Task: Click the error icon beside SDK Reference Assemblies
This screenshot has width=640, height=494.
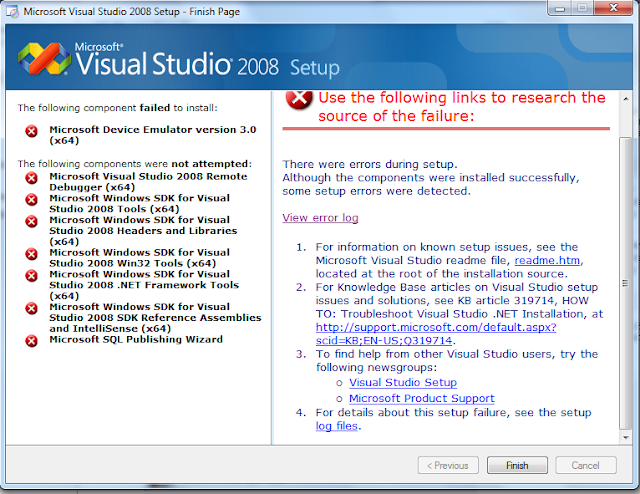Action: (x=31, y=308)
